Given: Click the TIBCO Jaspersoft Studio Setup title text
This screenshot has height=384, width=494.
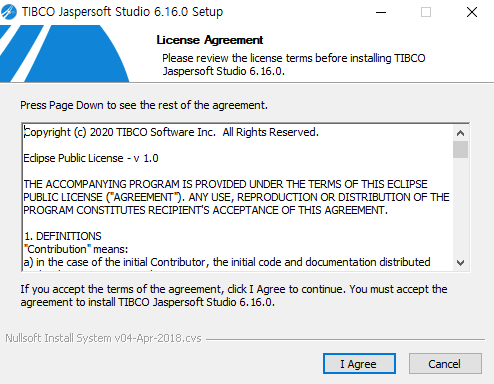Looking at the screenshot, I should pyautogui.click(x=122, y=12).
